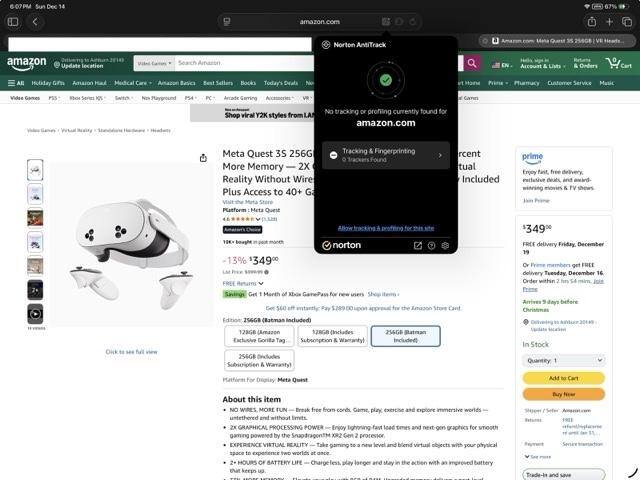This screenshot has width=640, height=480.
Task: Open the Amazon cart icon
Action: (x=622, y=63)
